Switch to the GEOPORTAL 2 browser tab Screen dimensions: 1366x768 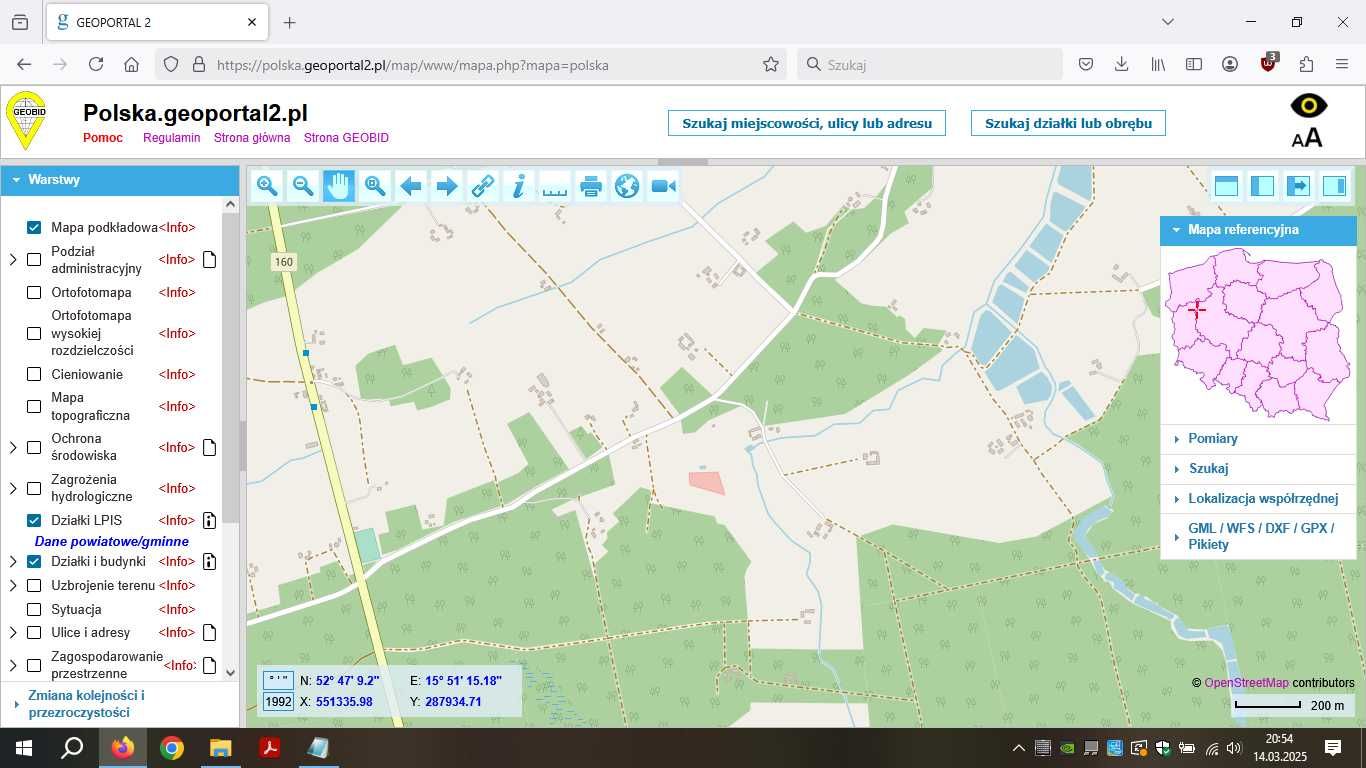point(156,22)
